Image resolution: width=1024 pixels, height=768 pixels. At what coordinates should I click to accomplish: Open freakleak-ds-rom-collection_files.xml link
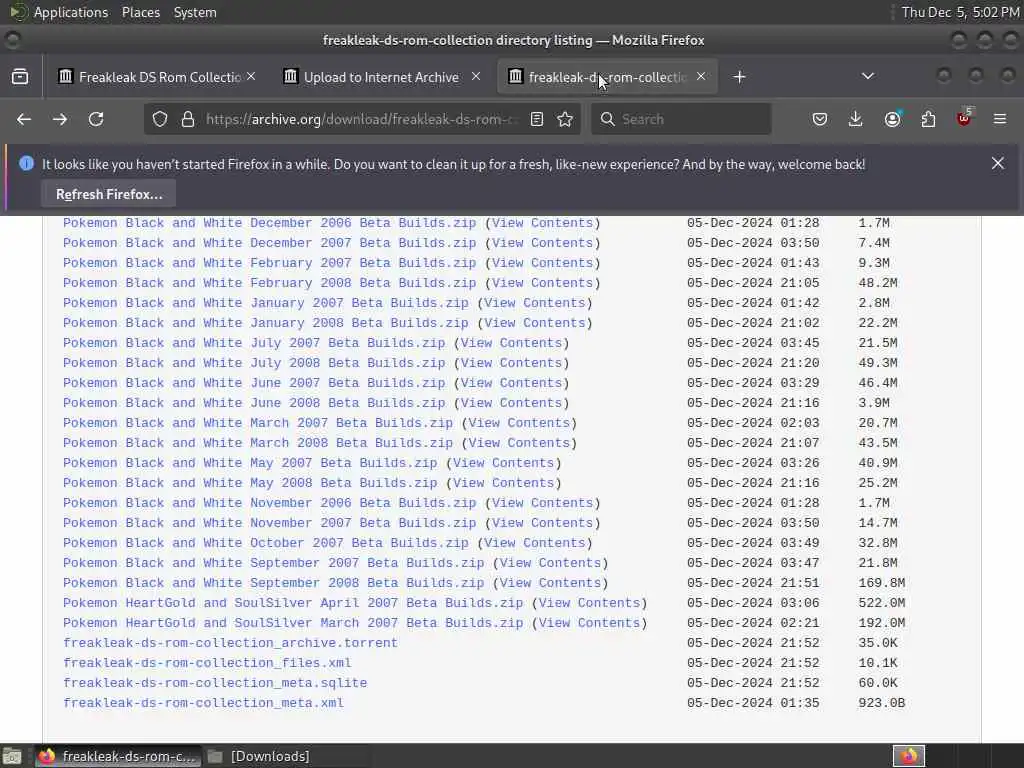207,664
